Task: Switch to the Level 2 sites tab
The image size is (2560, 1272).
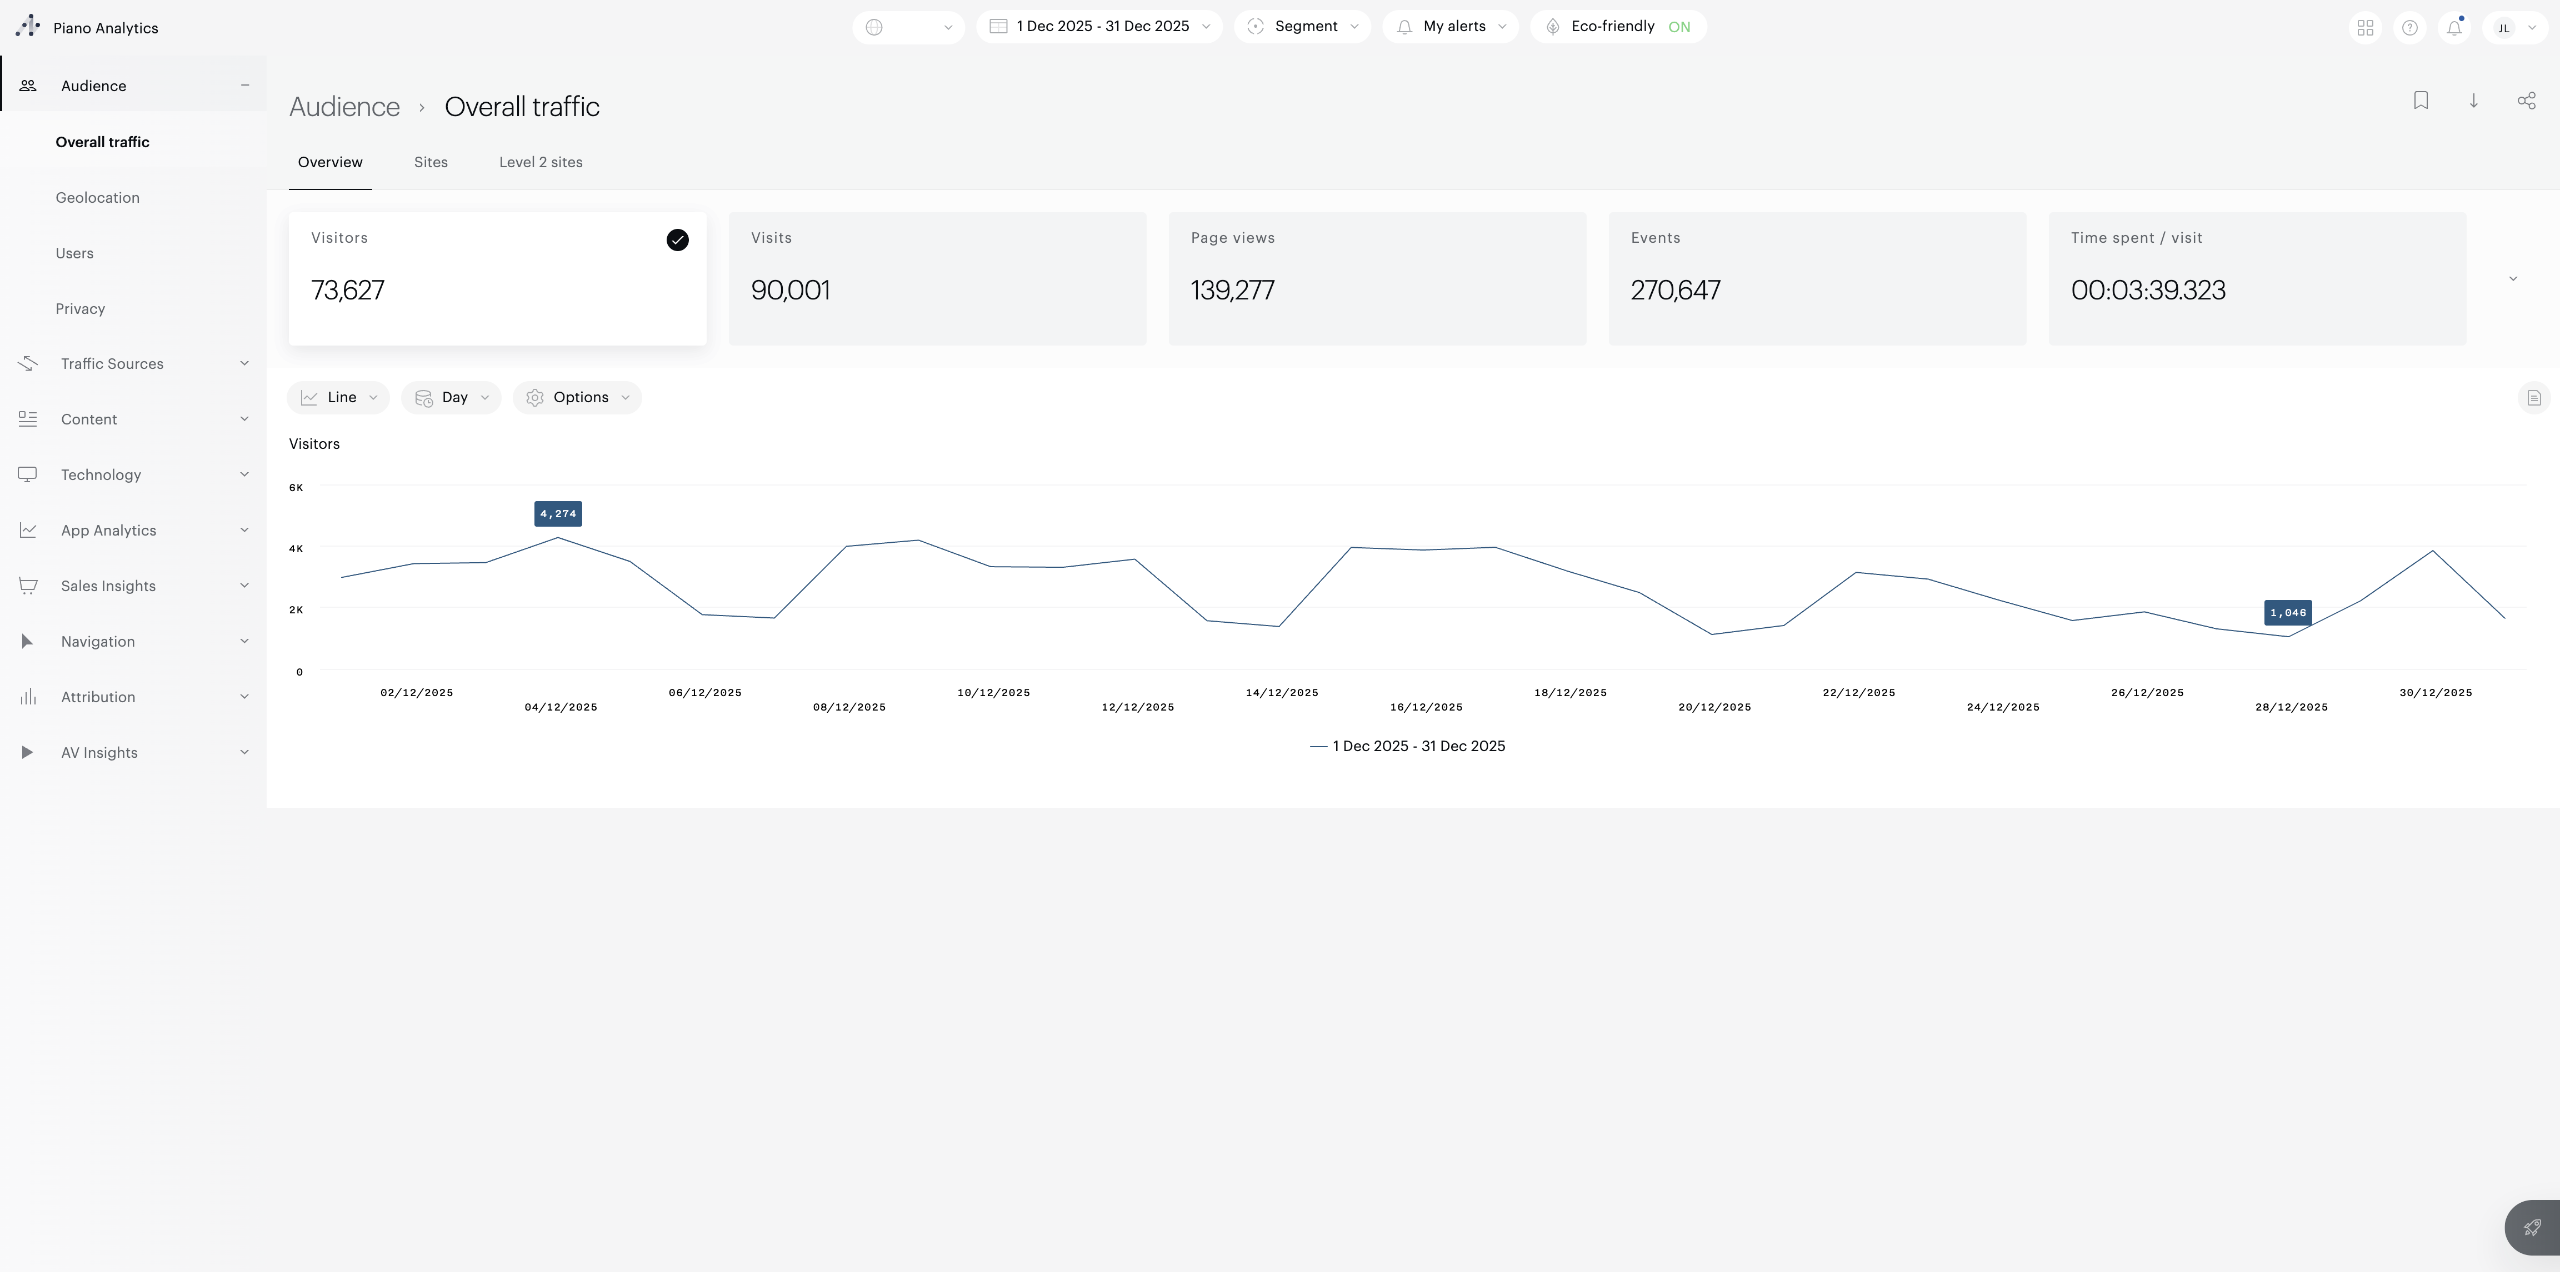Action: pos(540,162)
